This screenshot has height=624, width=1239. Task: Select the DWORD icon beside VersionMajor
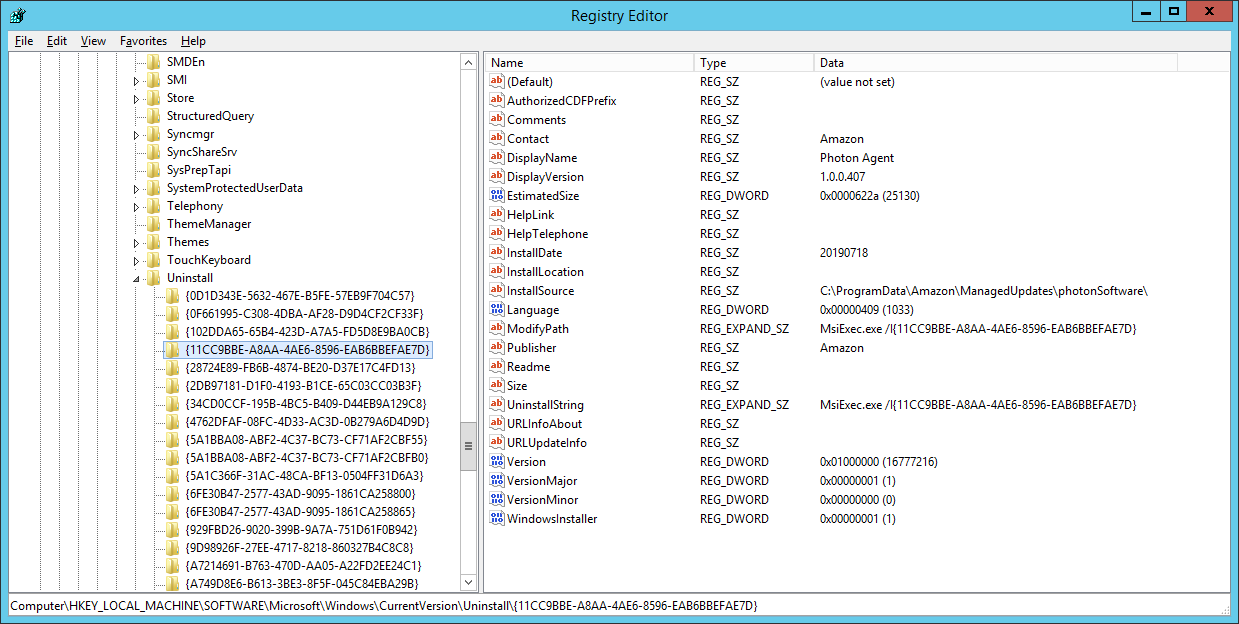pyautogui.click(x=497, y=480)
